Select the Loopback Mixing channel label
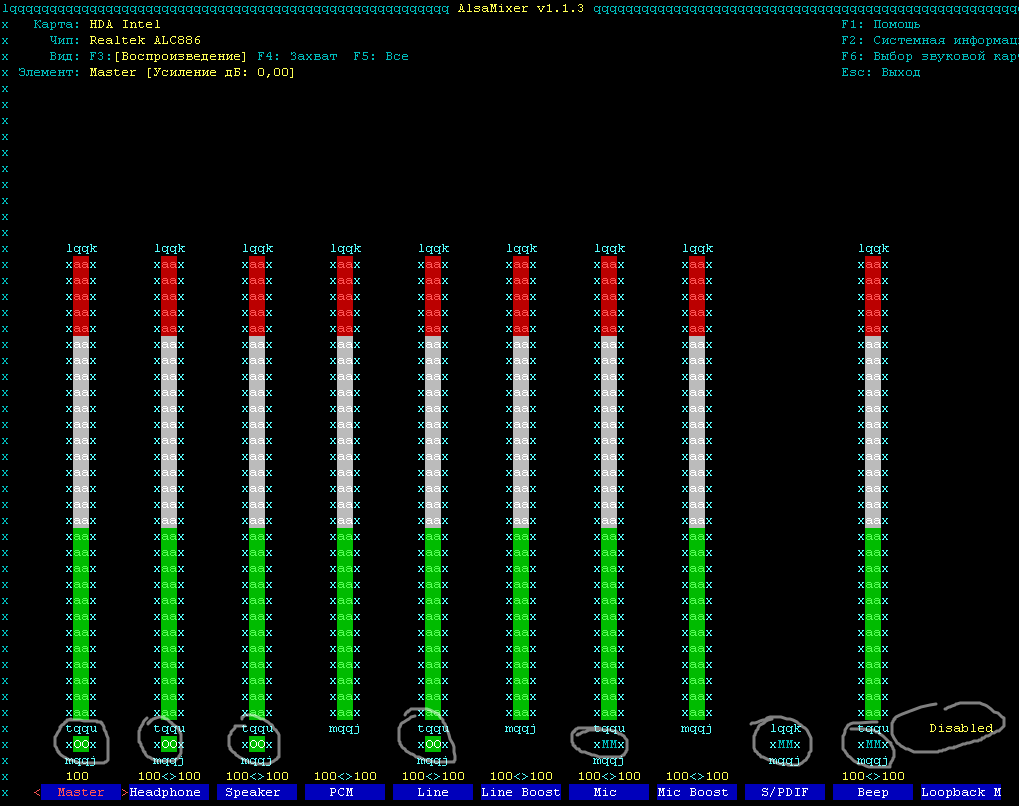The height and width of the screenshot is (806, 1019). (x=961, y=792)
